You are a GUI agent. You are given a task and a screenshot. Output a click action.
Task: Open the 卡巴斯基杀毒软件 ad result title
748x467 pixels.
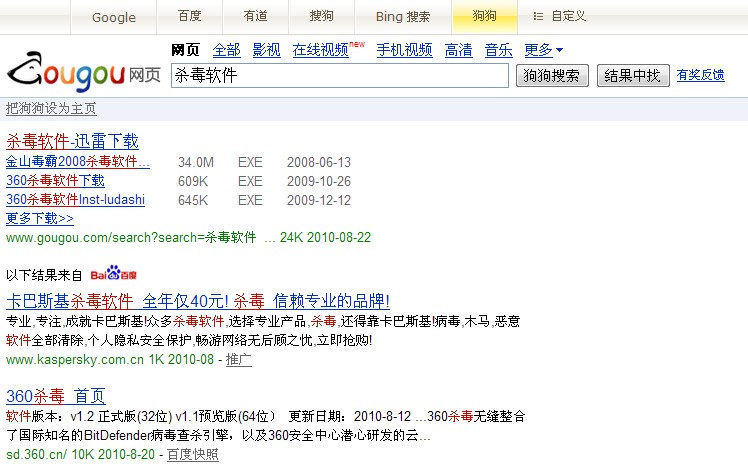point(198,301)
